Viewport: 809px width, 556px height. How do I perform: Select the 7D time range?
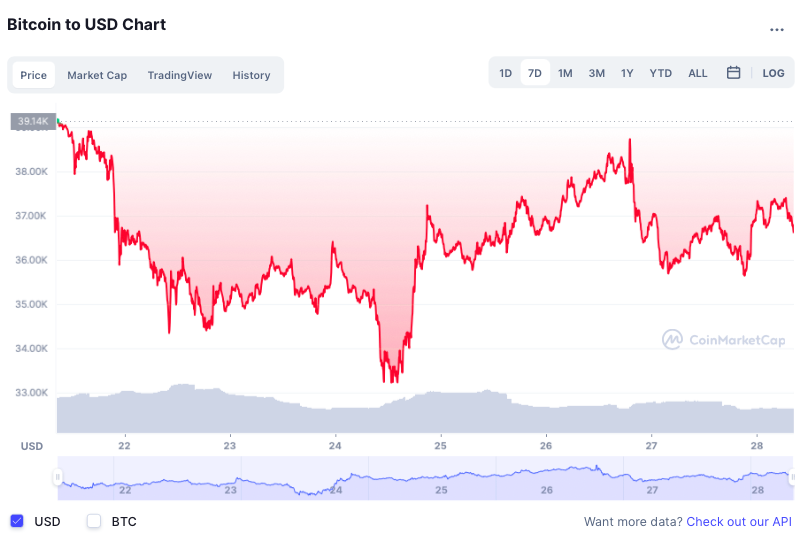click(x=535, y=73)
